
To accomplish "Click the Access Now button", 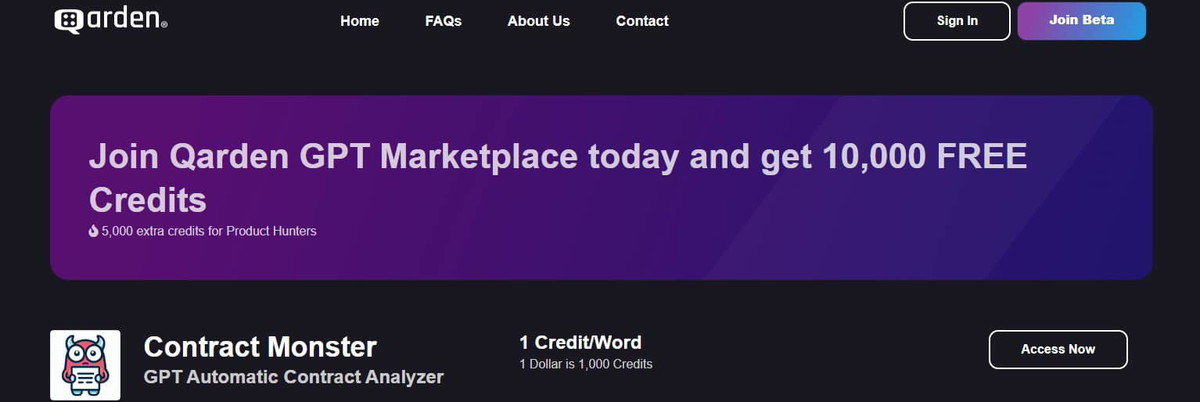I will 1058,349.
